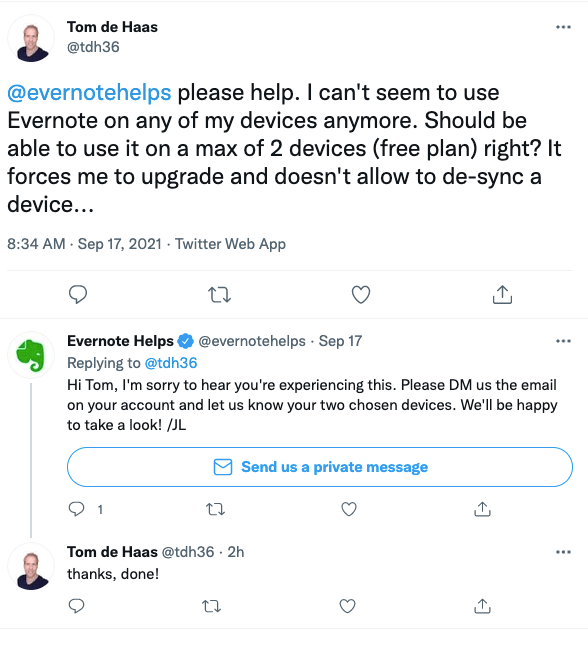The height and width of the screenshot is (650, 588).
Task: Like the main tweet about Evernote devices
Action: pyautogui.click(x=361, y=295)
